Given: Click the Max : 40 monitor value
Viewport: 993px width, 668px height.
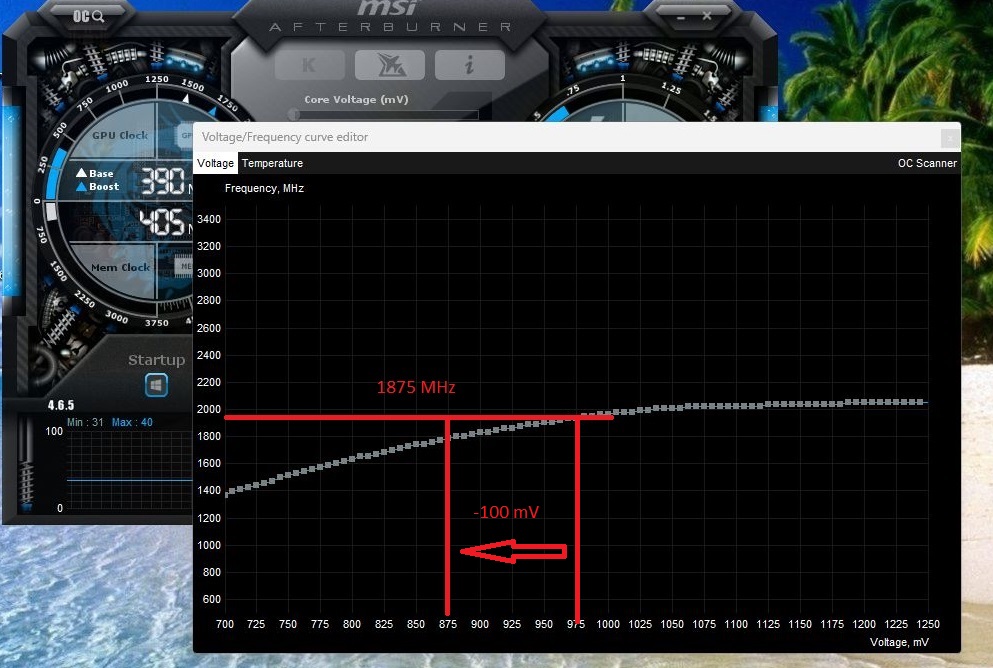Looking at the screenshot, I should pos(132,422).
